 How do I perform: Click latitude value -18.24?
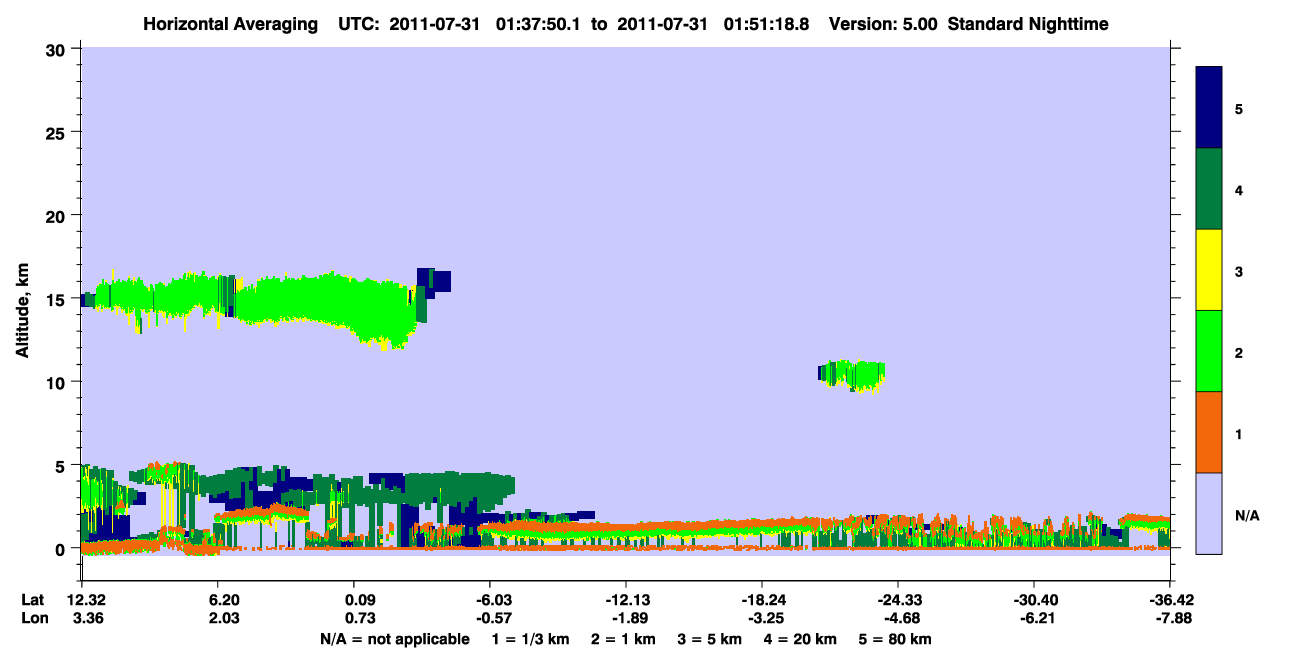coord(761,600)
